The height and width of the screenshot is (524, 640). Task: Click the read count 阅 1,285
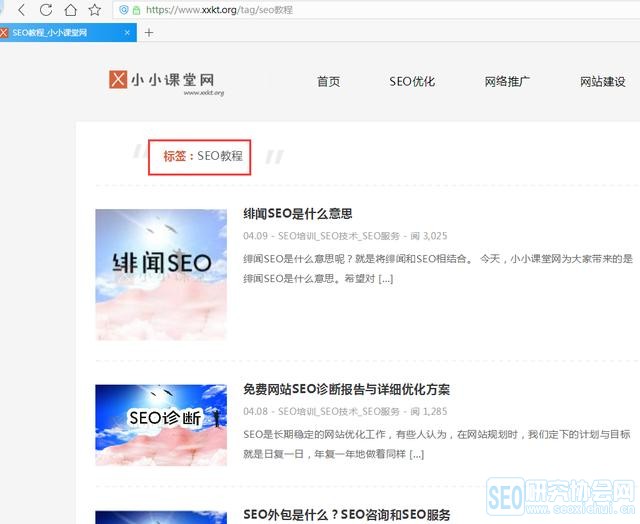[x=429, y=411]
